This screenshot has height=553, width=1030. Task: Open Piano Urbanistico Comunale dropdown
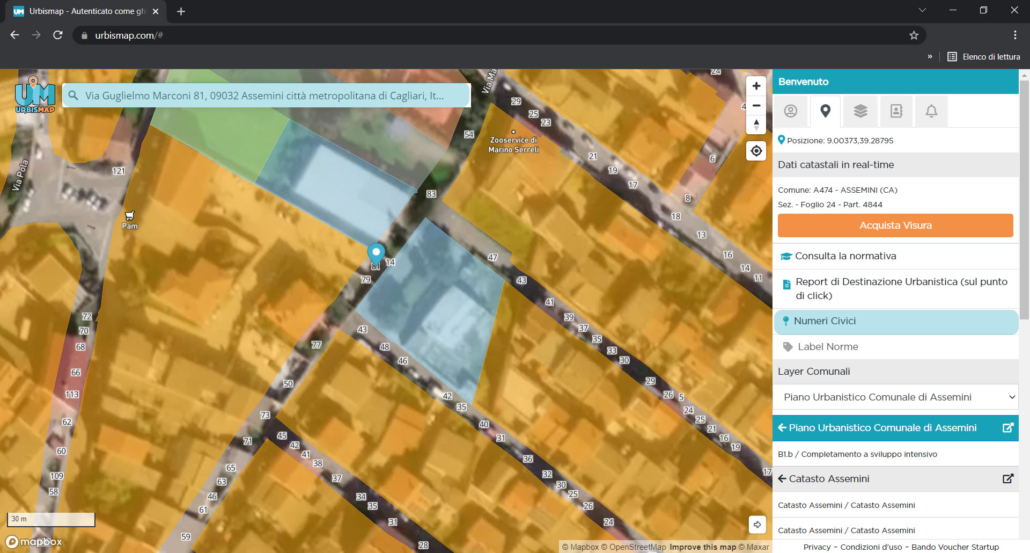[896, 397]
